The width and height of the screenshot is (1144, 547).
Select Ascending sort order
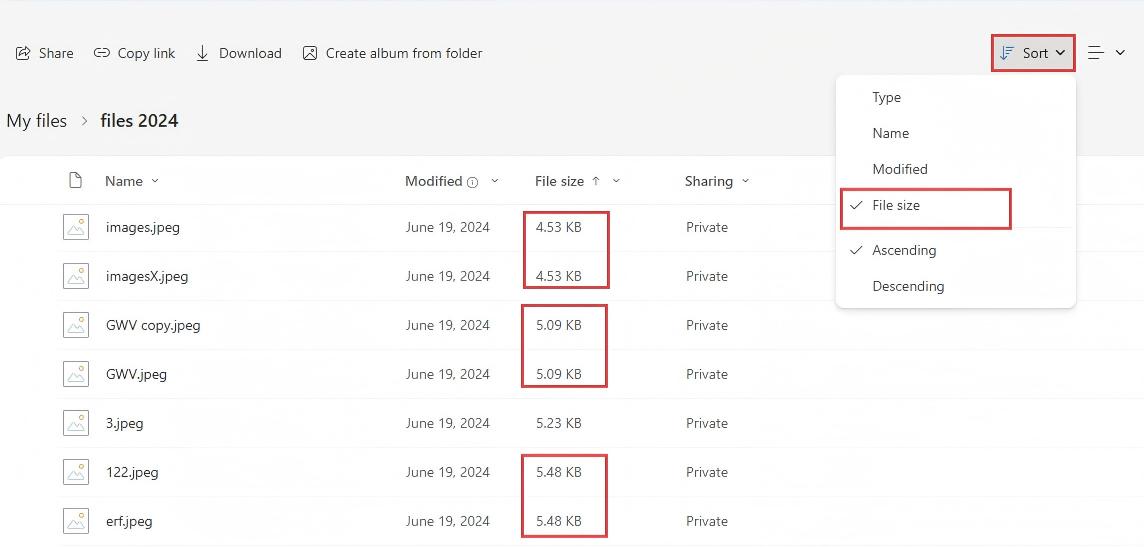coord(904,250)
